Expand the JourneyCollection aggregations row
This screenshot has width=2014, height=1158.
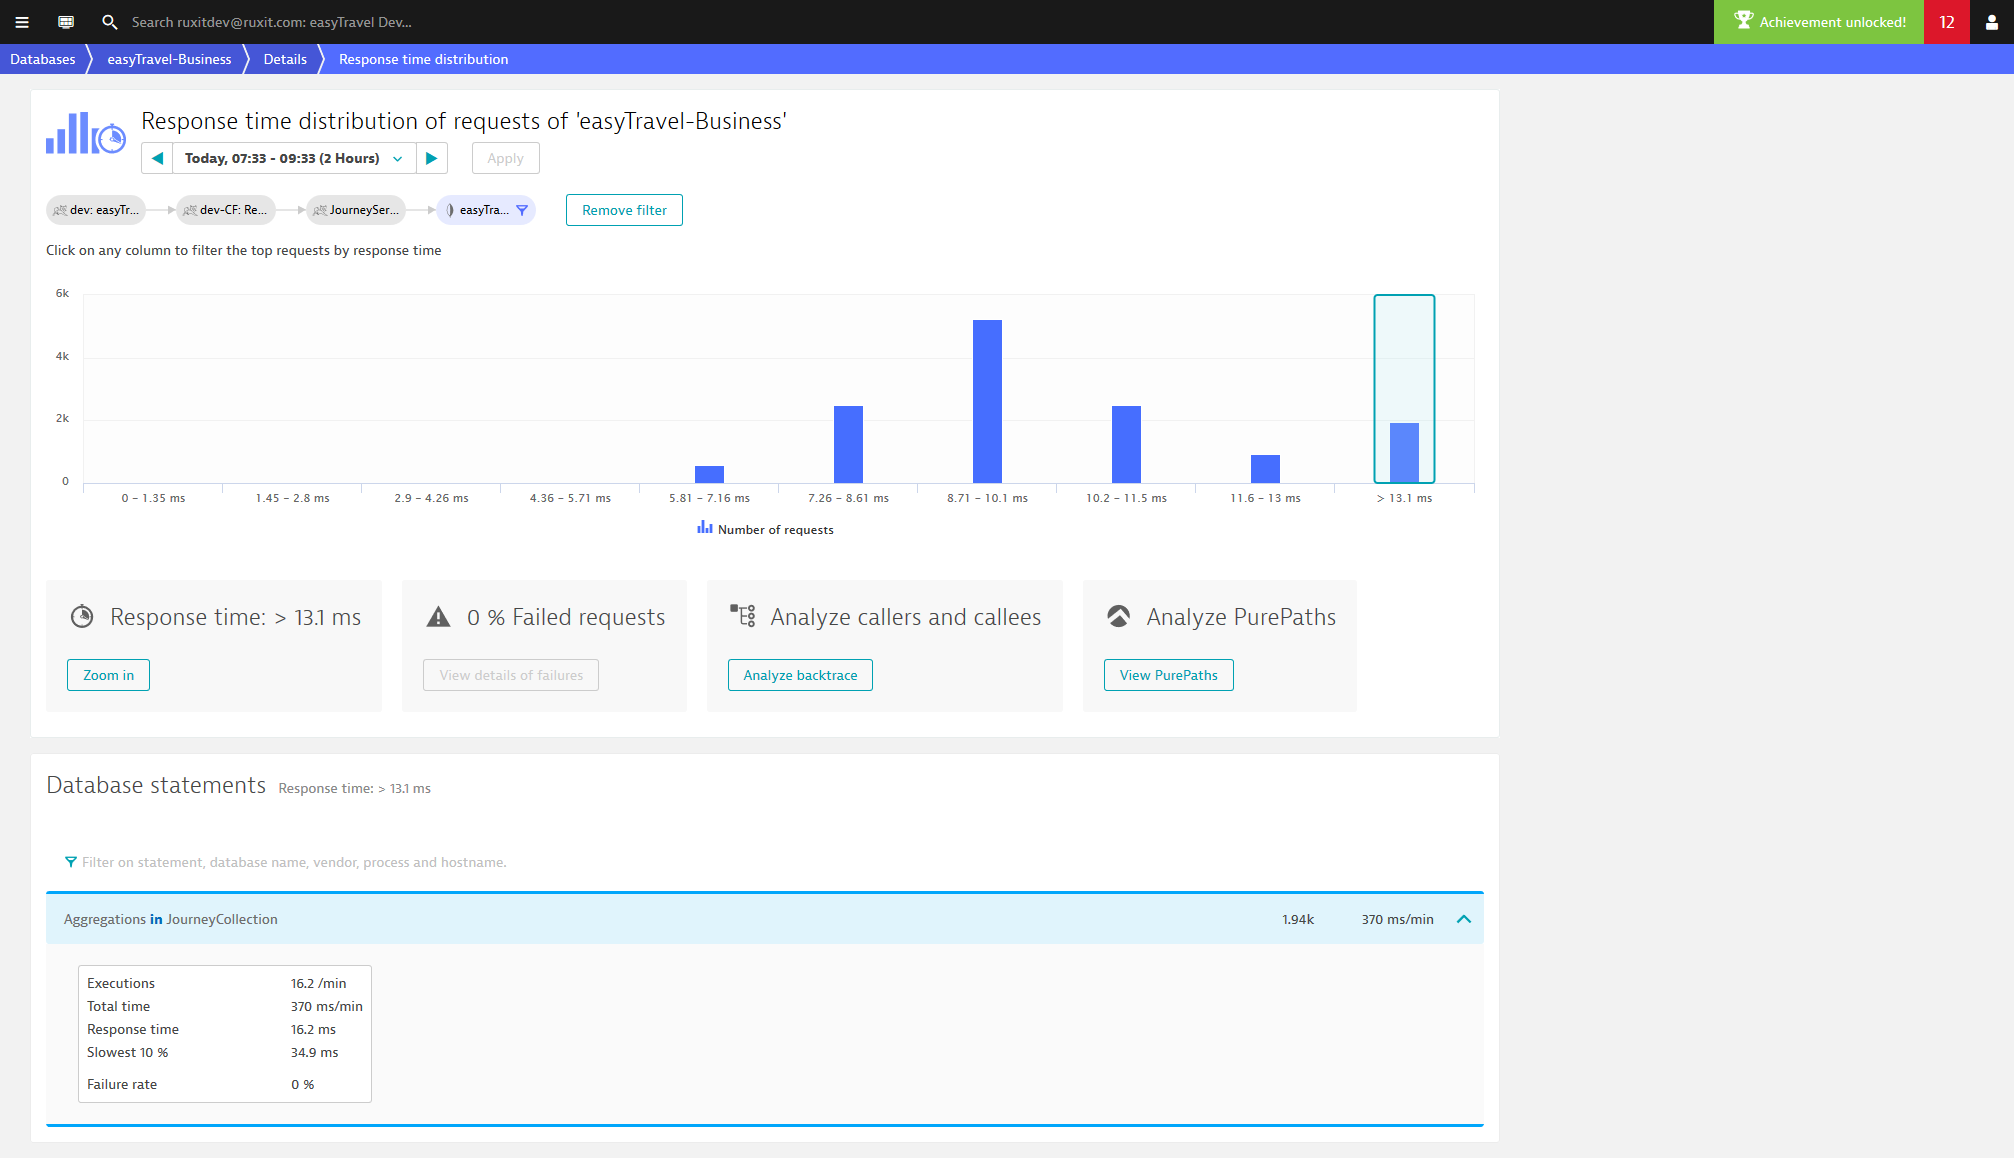pyautogui.click(x=1465, y=919)
